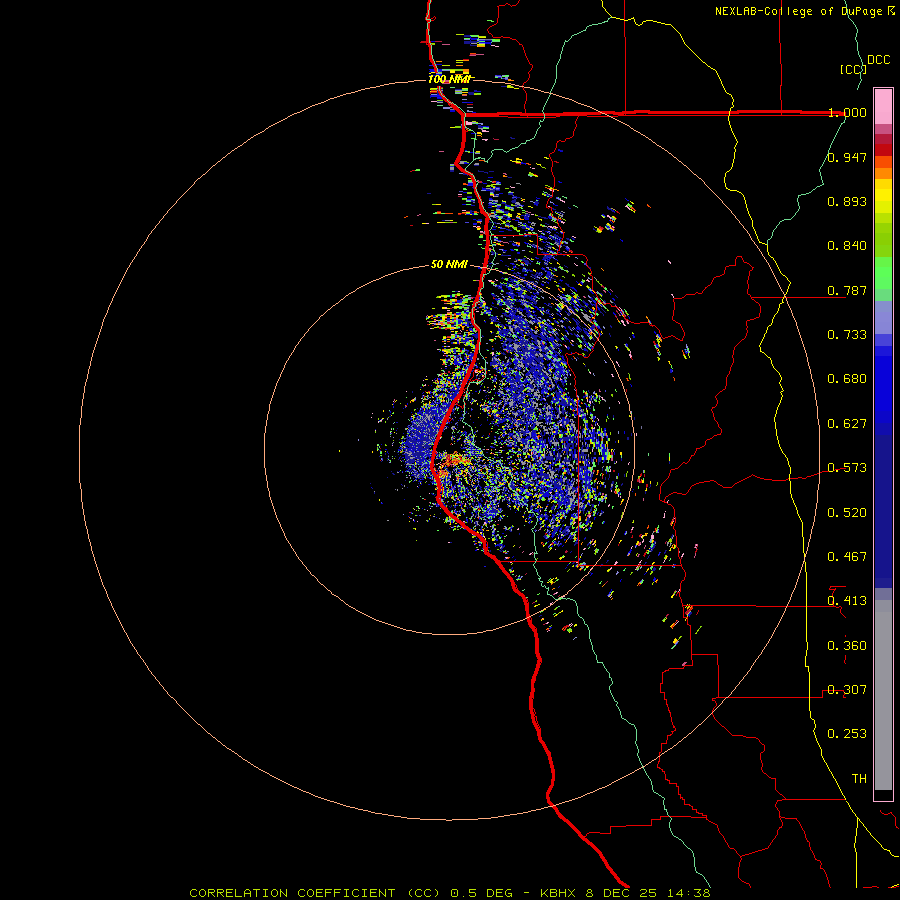Click the 0.467 scale value
Viewport: 900px width, 900px height.
click(x=847, y=557)
